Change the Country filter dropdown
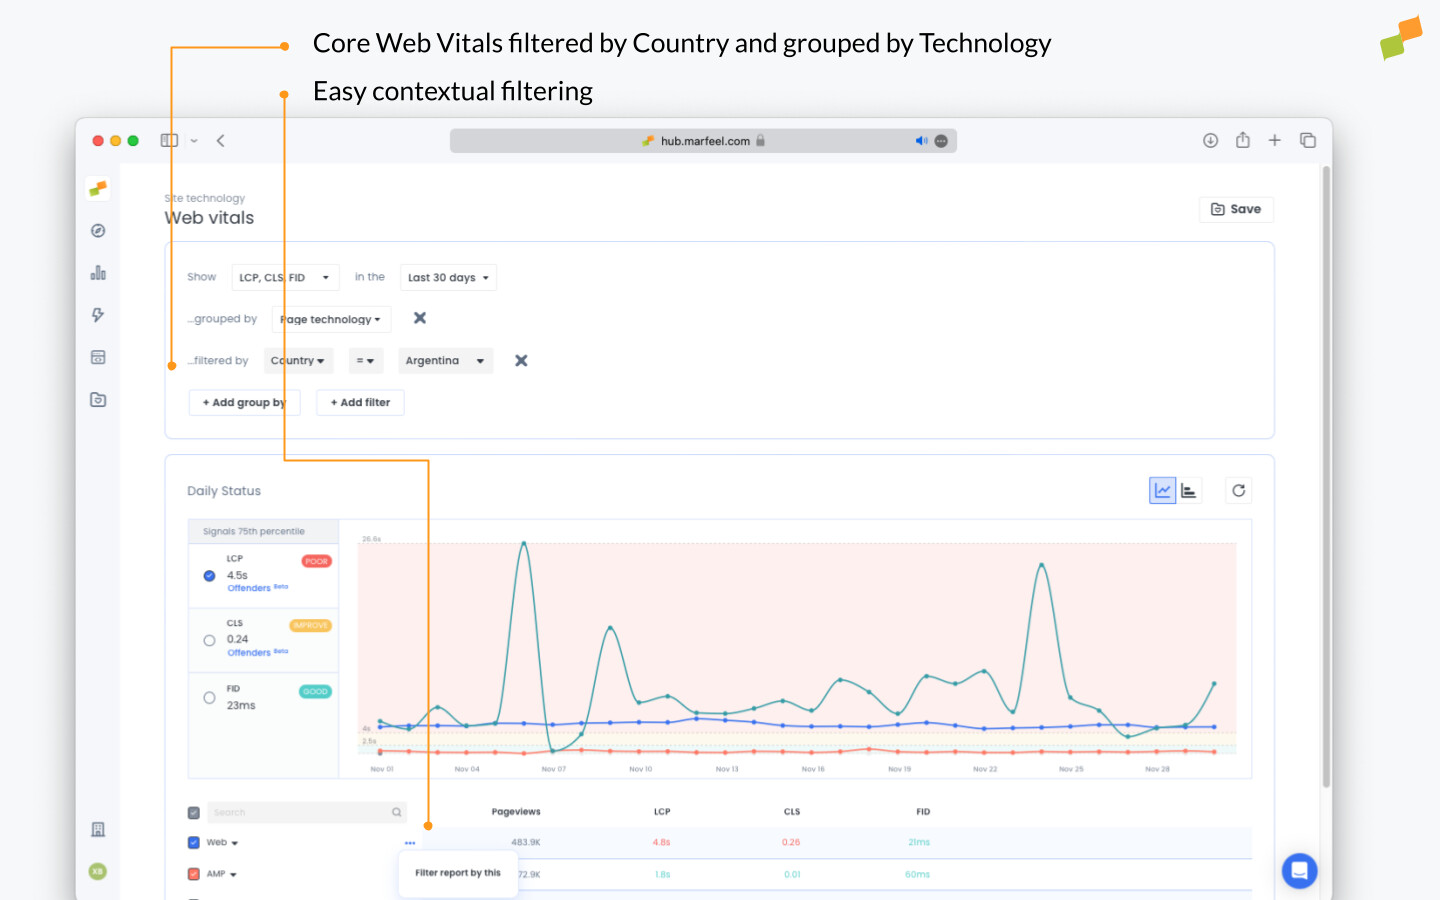 pyautogui.click(x=298, y=360)
